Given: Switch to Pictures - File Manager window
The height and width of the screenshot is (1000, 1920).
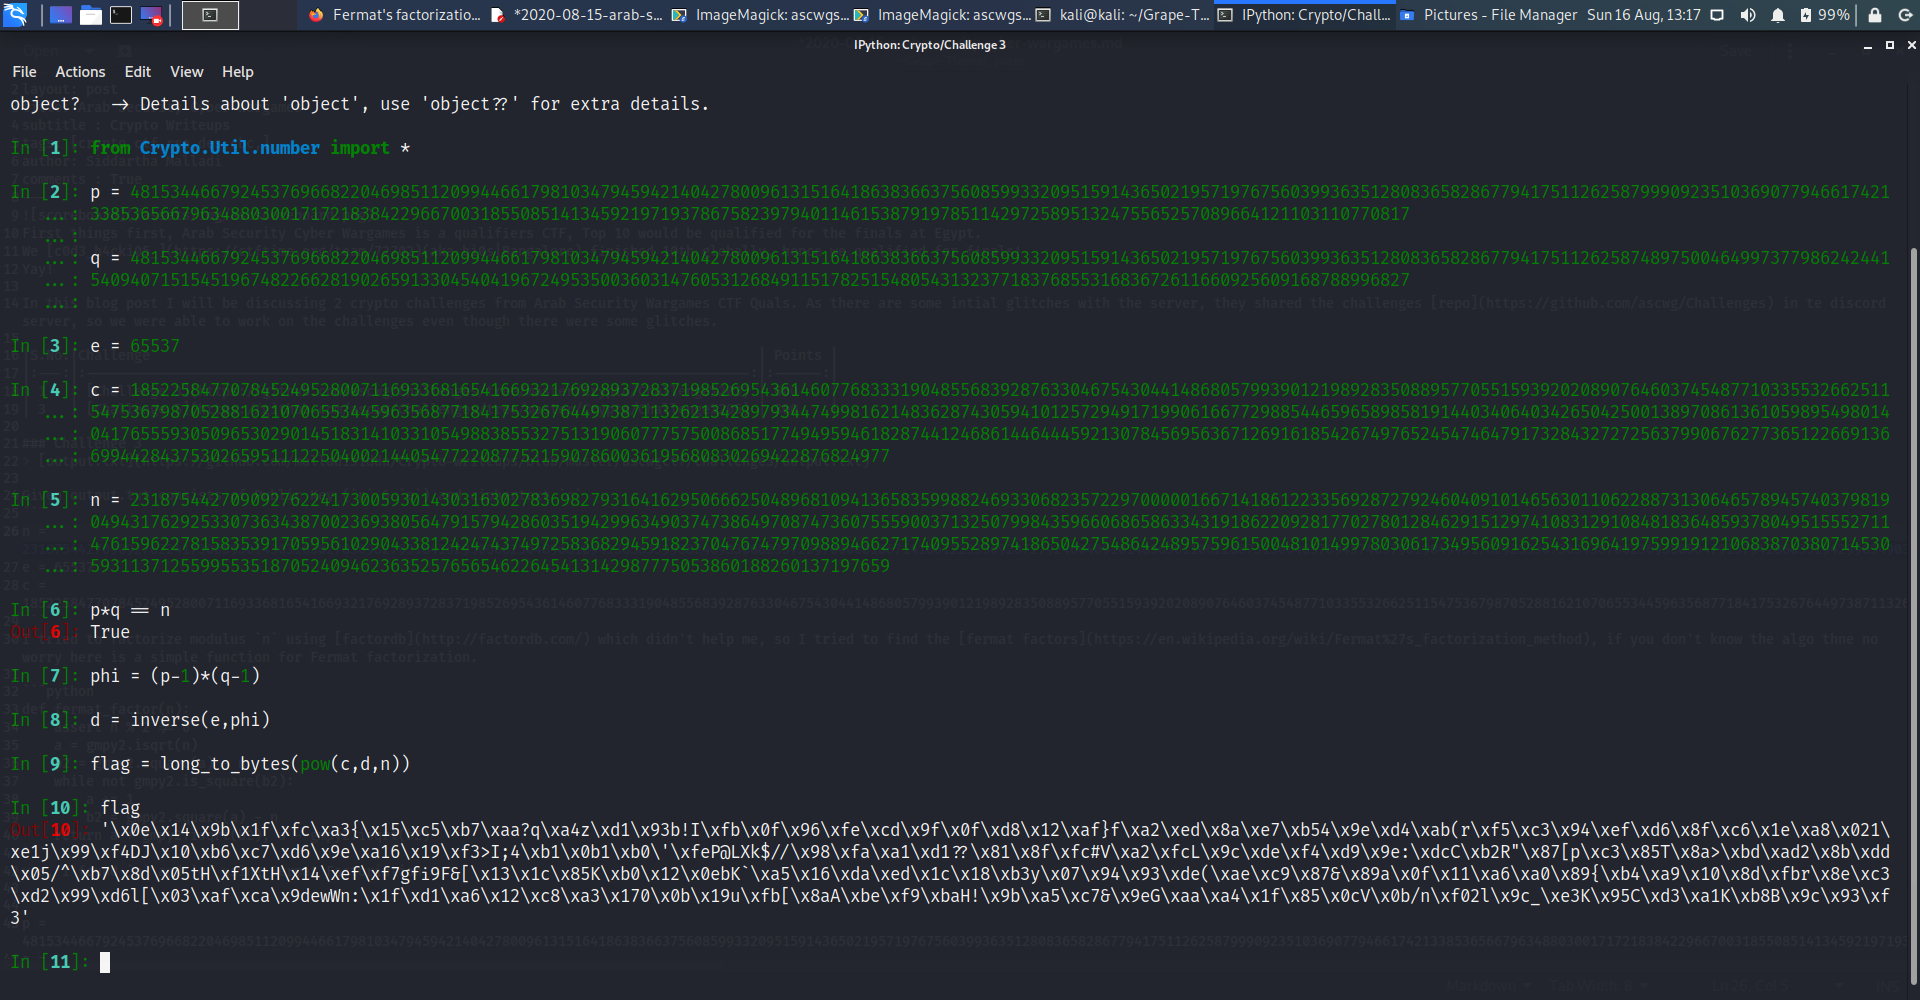Looking at the screenshot, I should point(1488,15).
